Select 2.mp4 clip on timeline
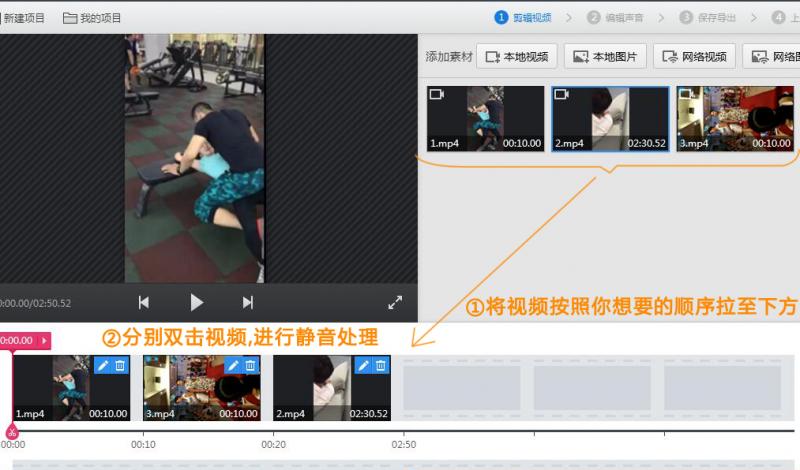 point(332,388)
